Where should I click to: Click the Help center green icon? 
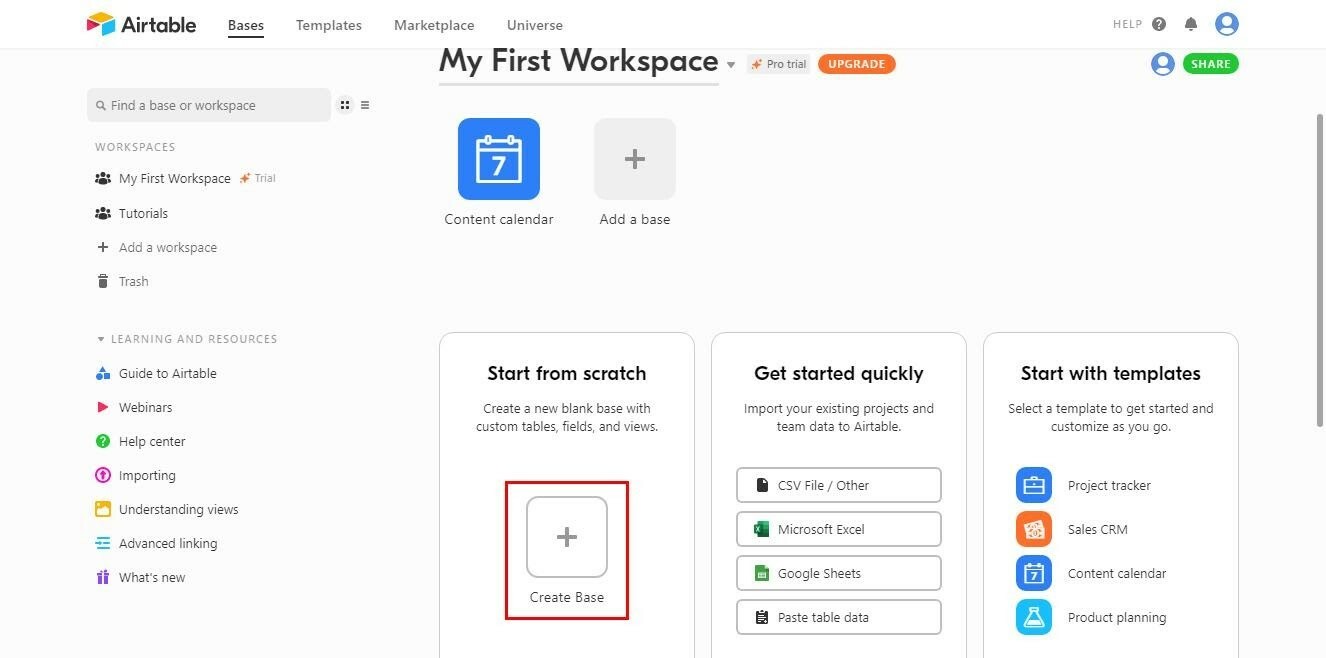pyautogui.click(x=102, y=441)
